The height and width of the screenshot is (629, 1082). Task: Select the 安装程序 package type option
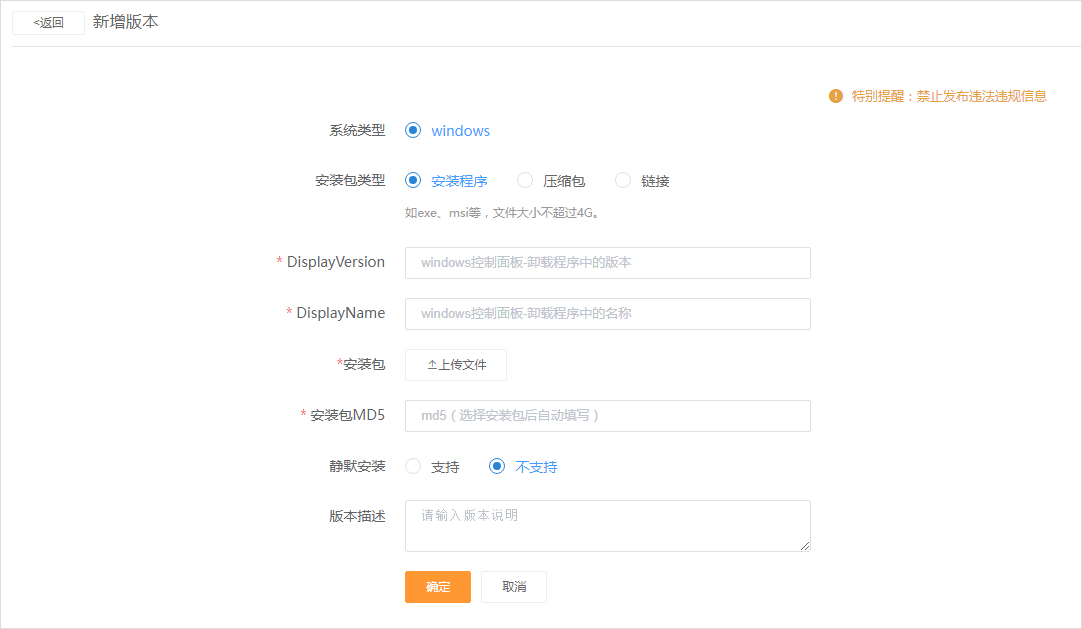point(413,181)
